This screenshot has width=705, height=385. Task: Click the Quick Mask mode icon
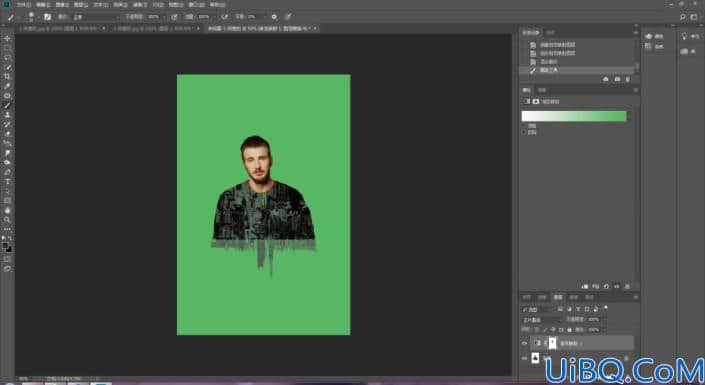[7, 260]
